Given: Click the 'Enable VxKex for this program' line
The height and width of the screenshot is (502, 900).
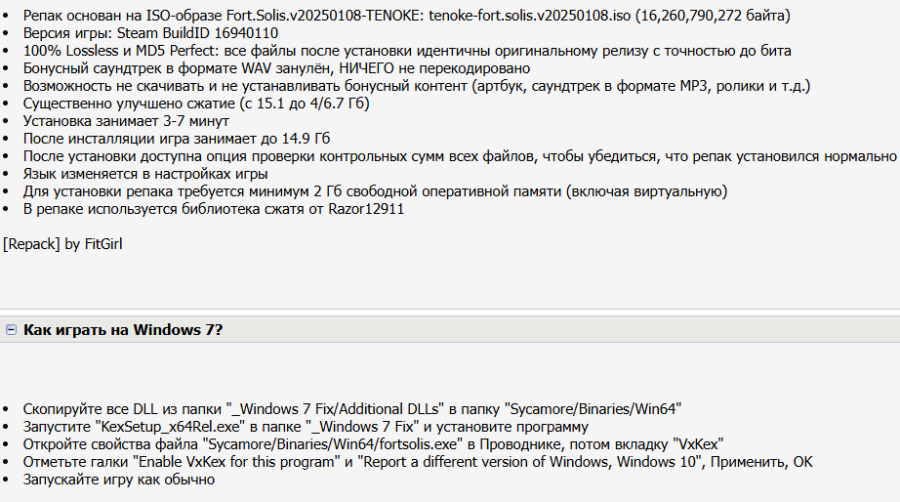Looking at the screenshot, I should (418, 462).
